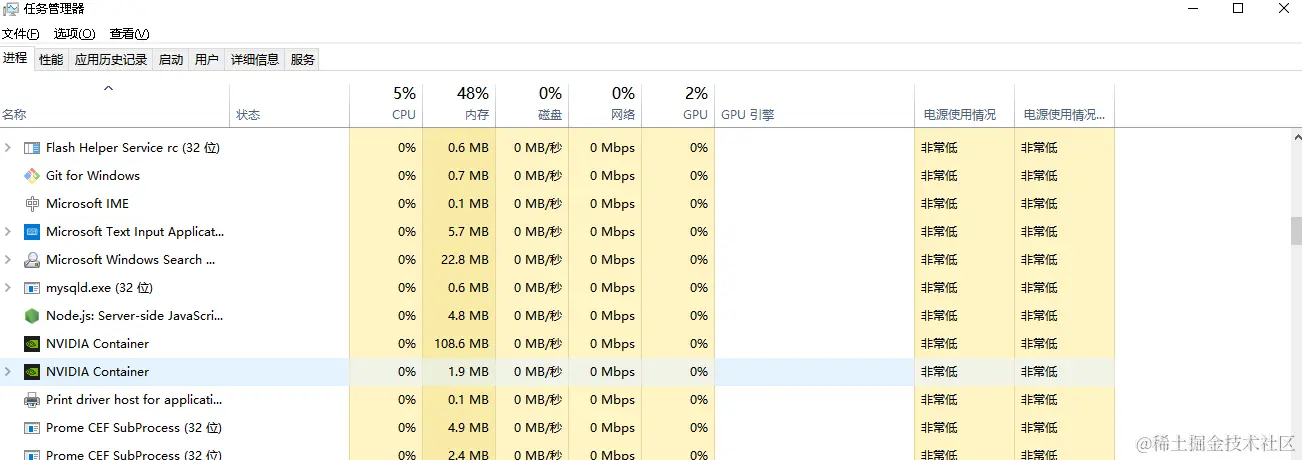Expand the Microsoft Text Input Application group

[x=8, y=232]
